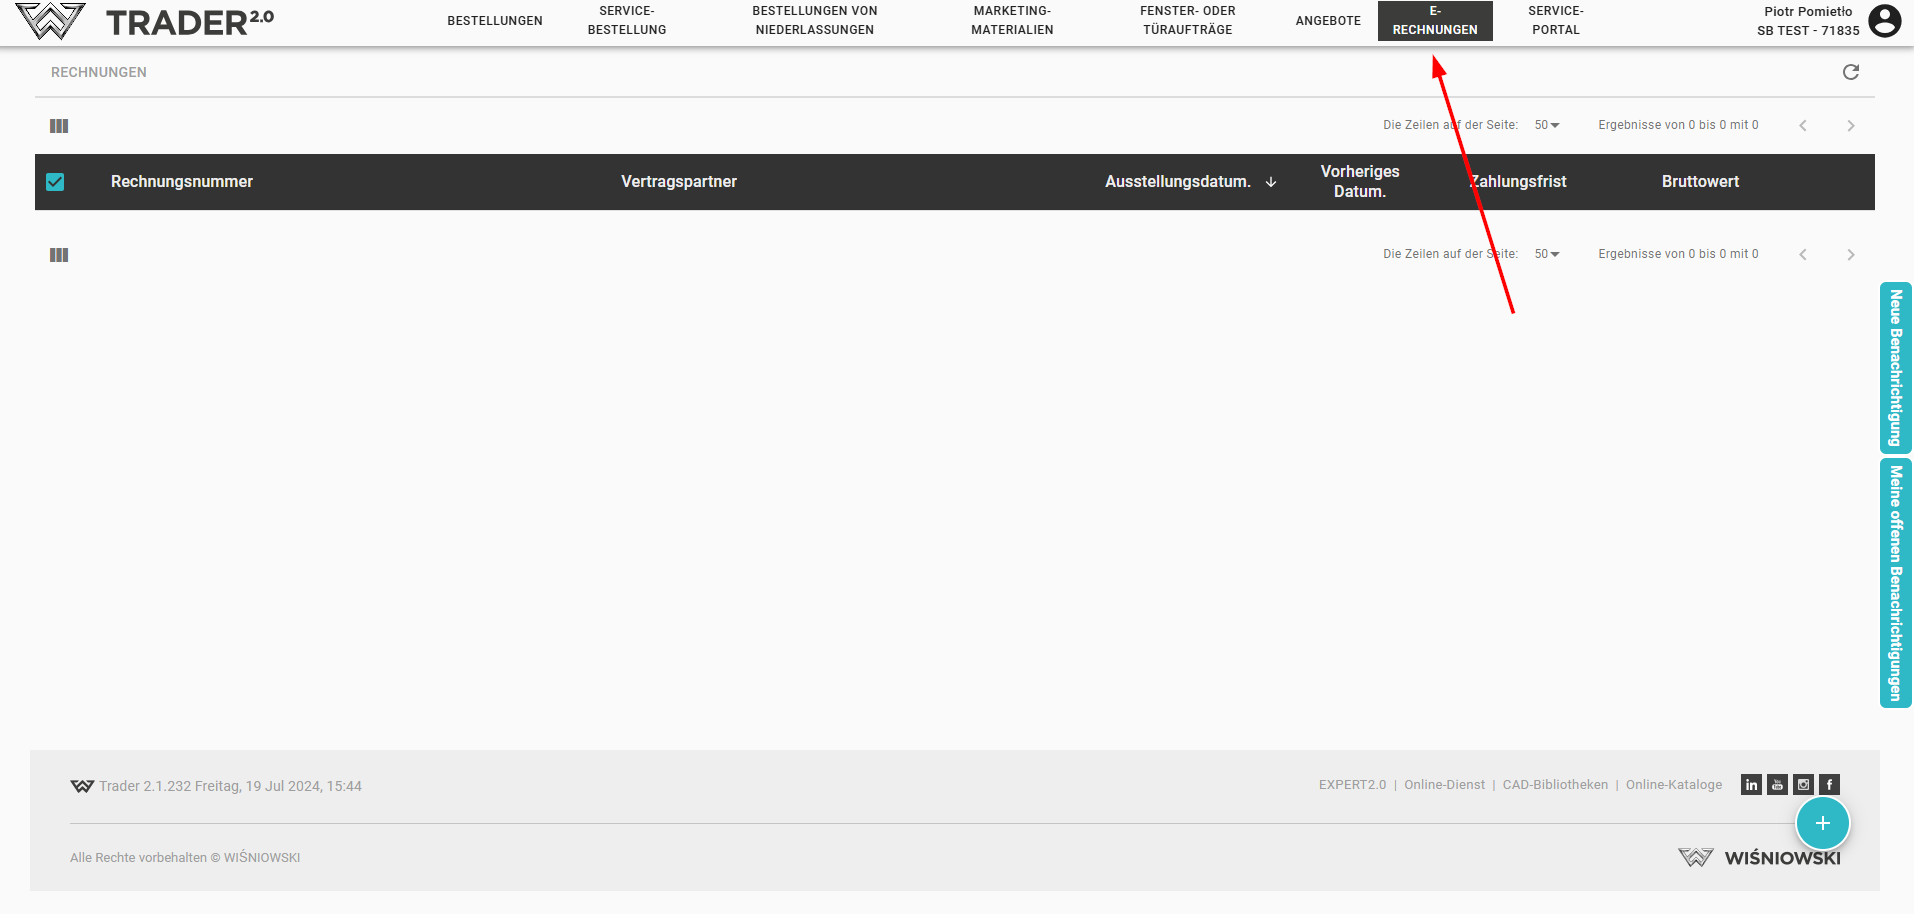The width and height of the screenshot is (1914, 914).
Task: Open column chooser icon below the table
Action: (59, 255)
